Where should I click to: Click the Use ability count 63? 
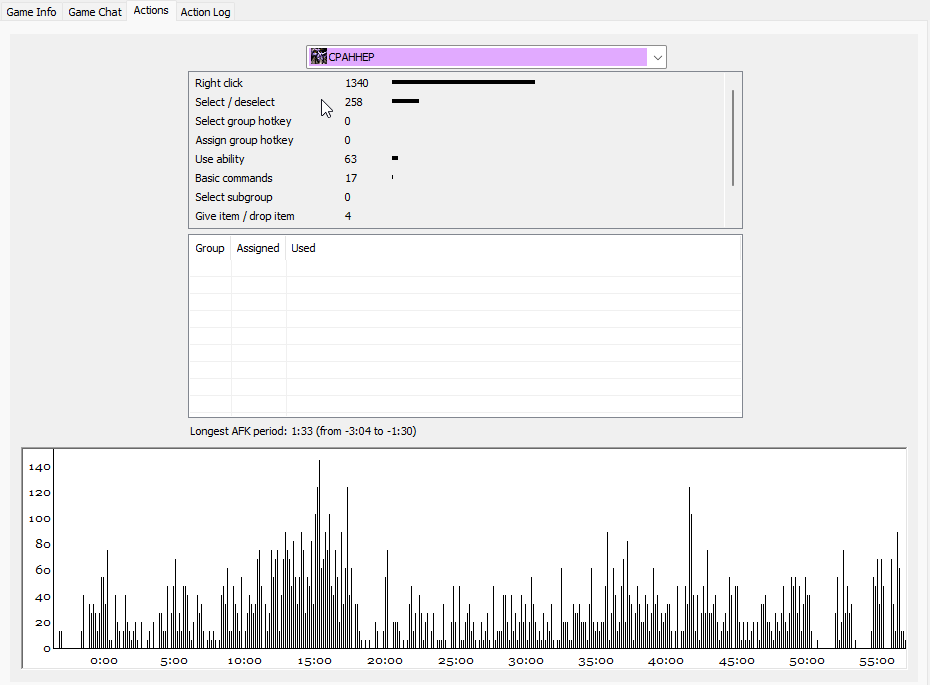point(351,159)
